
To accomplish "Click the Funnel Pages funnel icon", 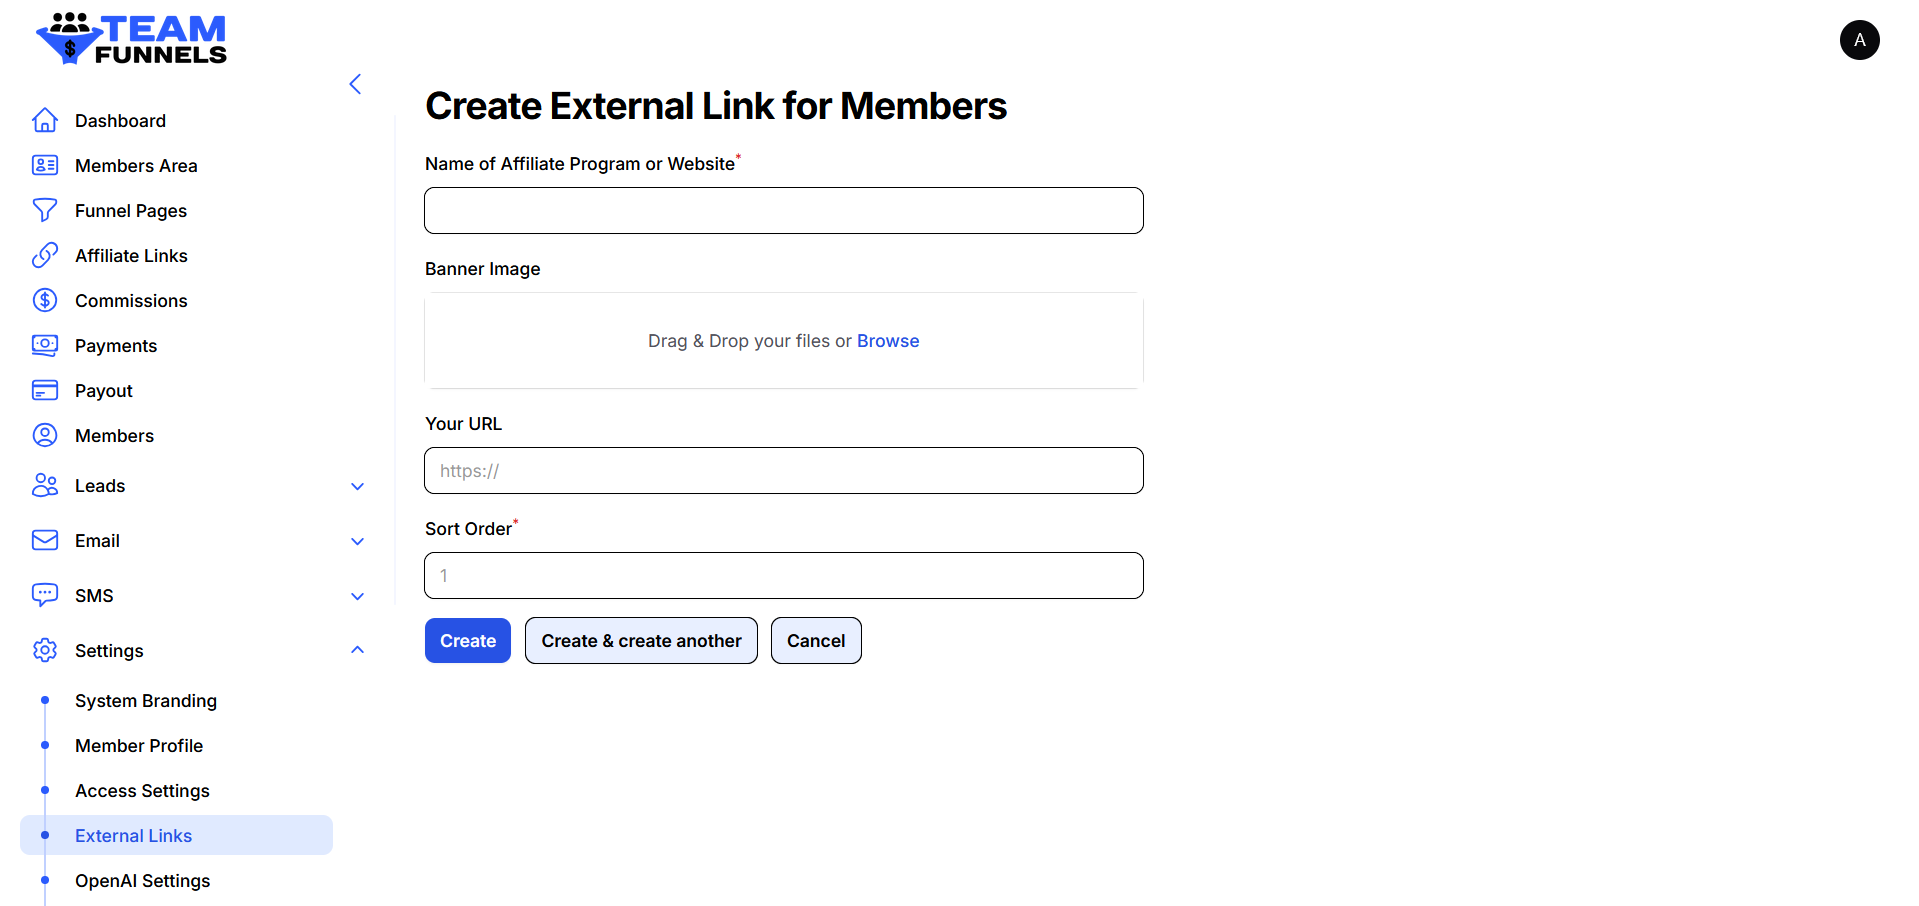I will click(x=45, y=210).
